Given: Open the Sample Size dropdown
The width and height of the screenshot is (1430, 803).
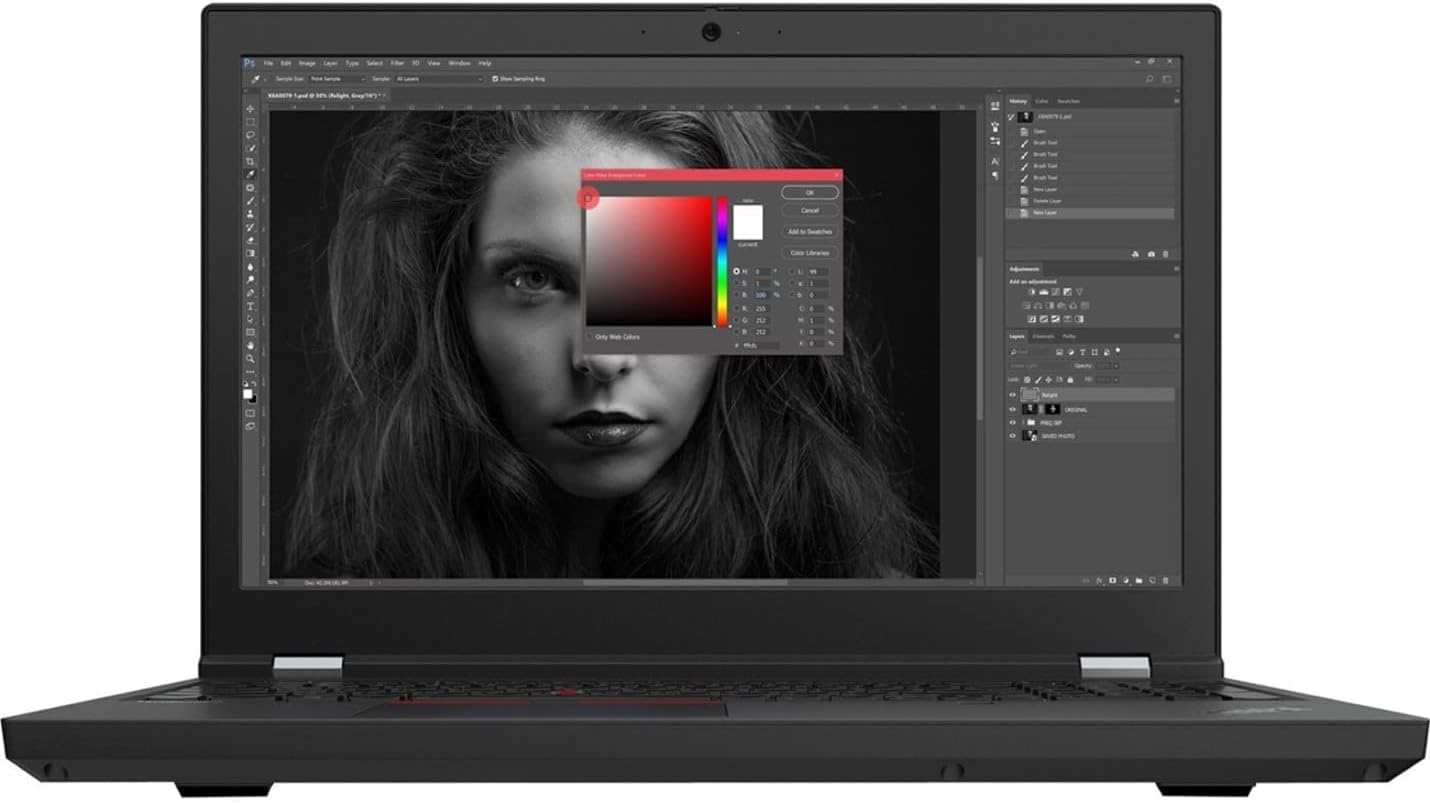Looking at the screenshot, I should [337, 79].
